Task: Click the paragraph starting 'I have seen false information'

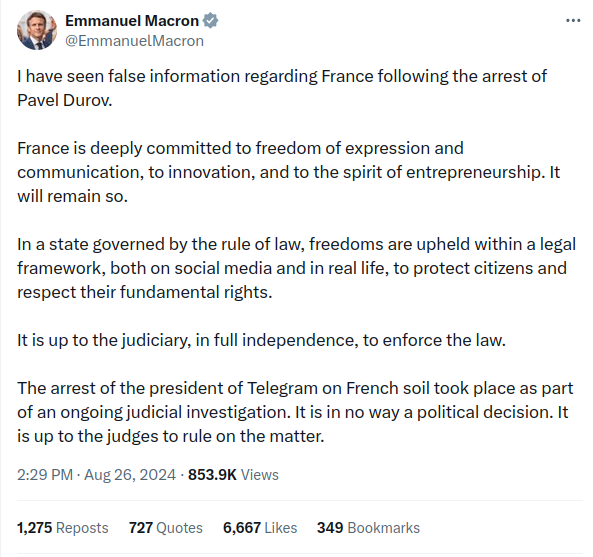Action: coord(282,88)
